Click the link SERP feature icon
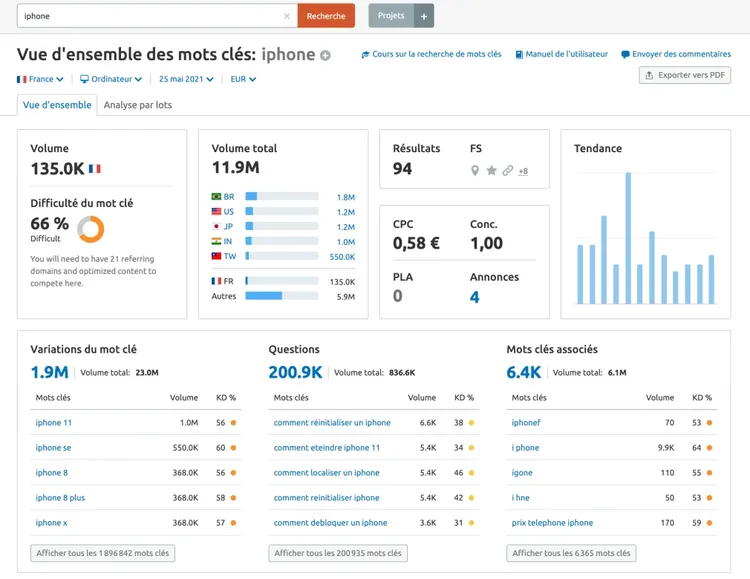750x579 pixels. 507,170
